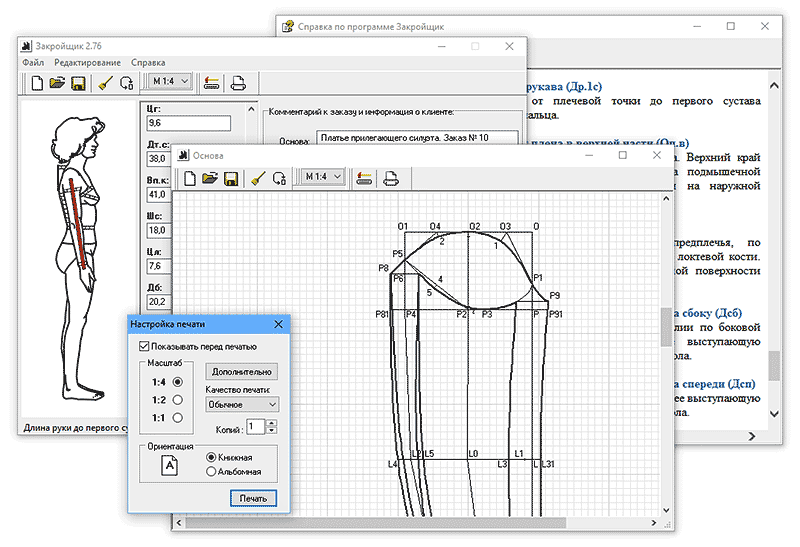Image resolution: width=800 pixels, height=547 pixels.
Task: Choose Альбомная orientation
Action: [211, 471]
